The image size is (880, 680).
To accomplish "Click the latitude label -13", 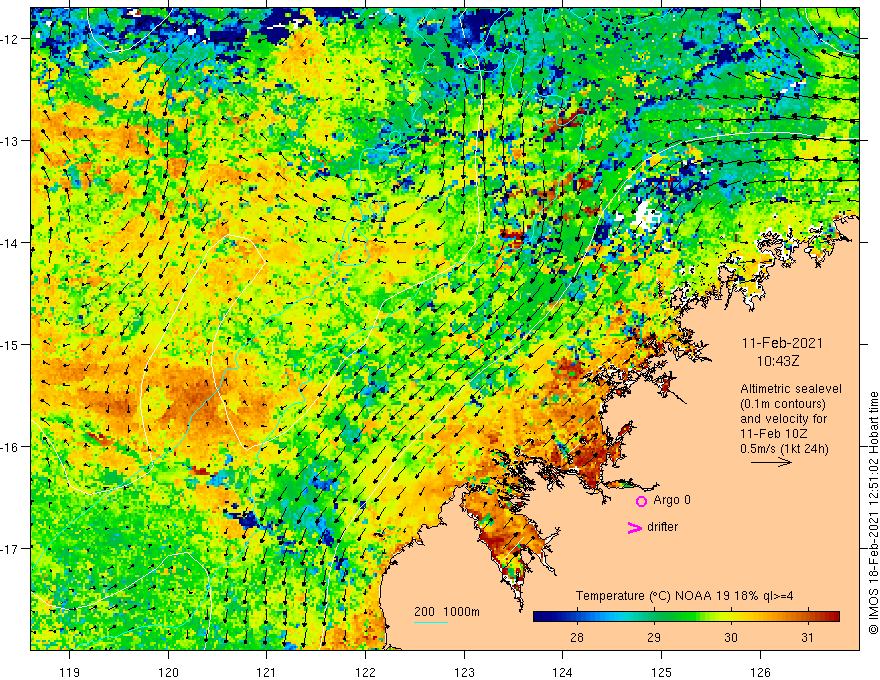I will pyautogui.click(x=11, y=141).
